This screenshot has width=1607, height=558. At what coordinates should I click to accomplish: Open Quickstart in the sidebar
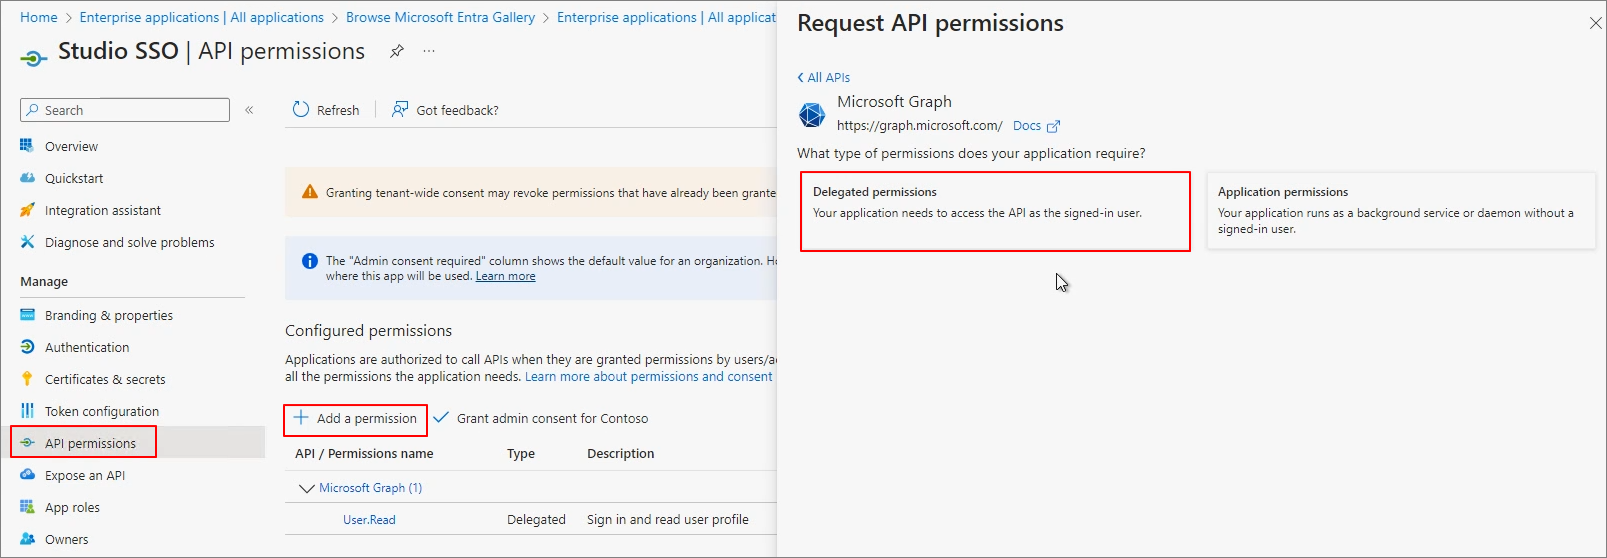[x=74, y=178]
